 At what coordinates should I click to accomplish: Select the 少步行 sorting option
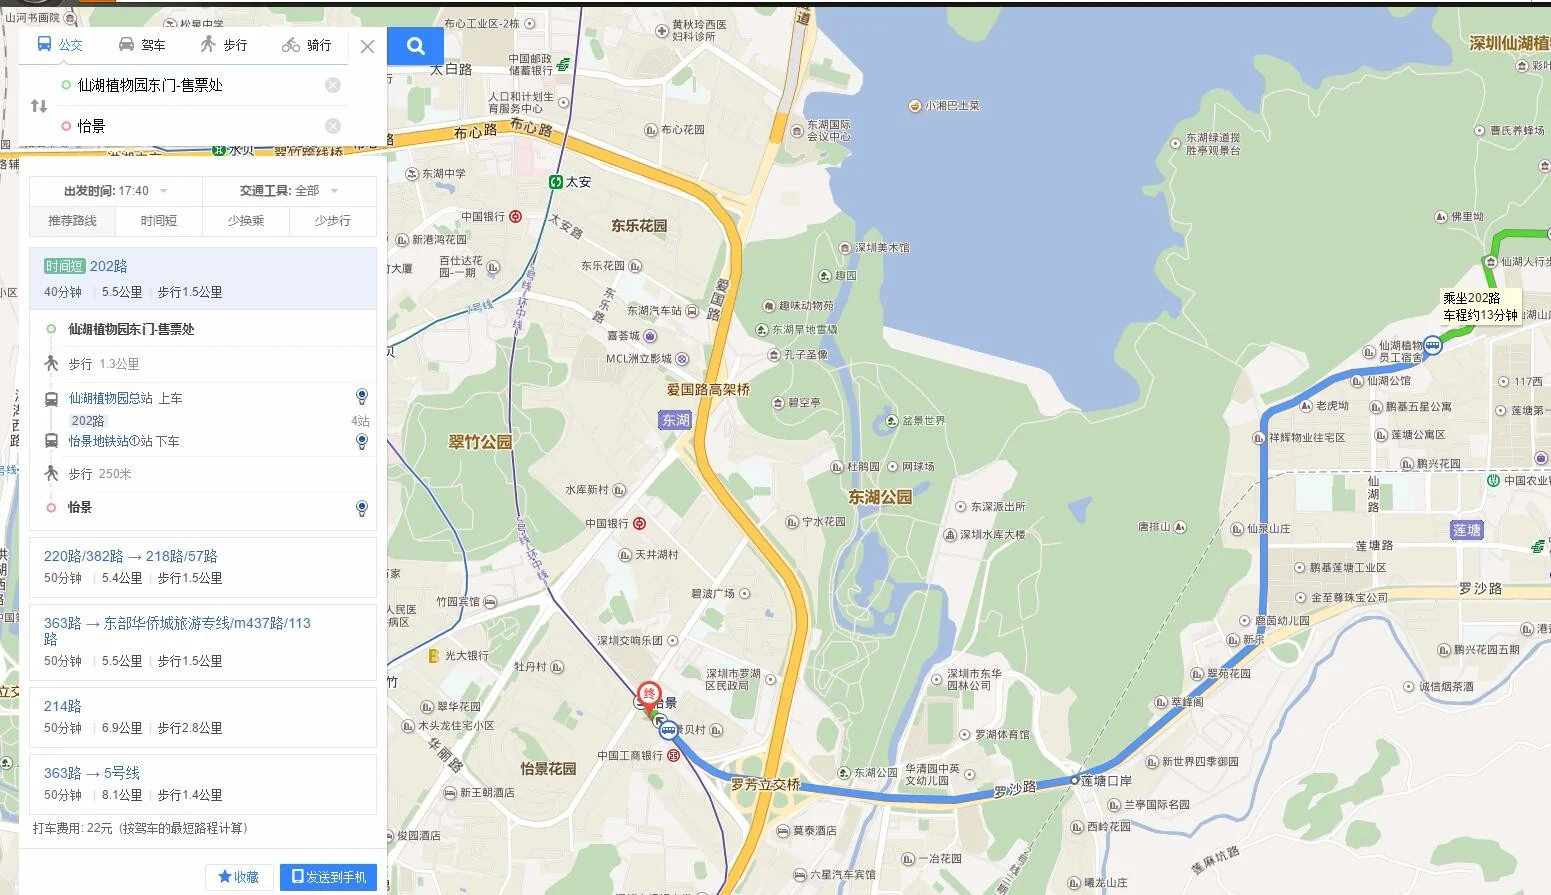[x=332, y=220]
